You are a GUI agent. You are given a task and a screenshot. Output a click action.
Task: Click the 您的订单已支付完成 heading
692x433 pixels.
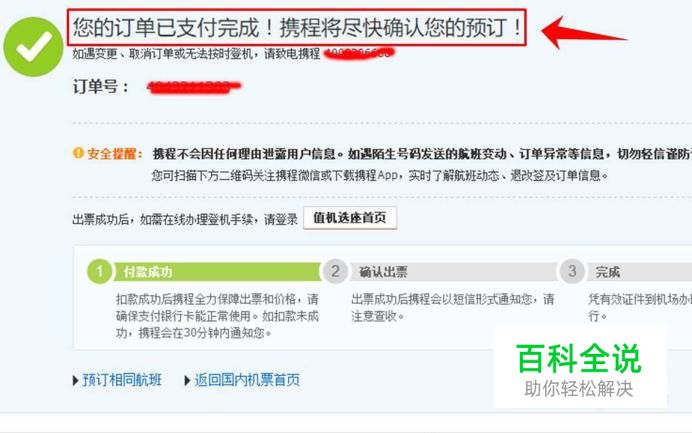click(297, 27)
